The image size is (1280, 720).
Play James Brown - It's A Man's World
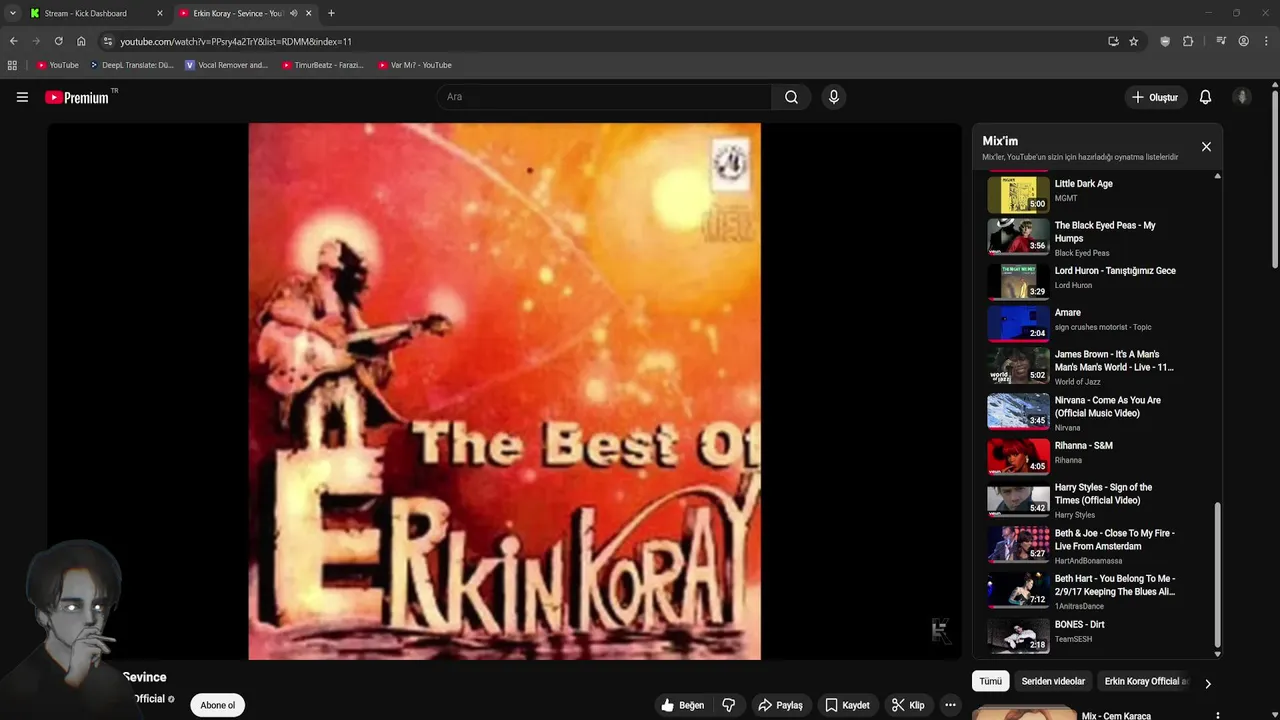tap(1095, 366)
